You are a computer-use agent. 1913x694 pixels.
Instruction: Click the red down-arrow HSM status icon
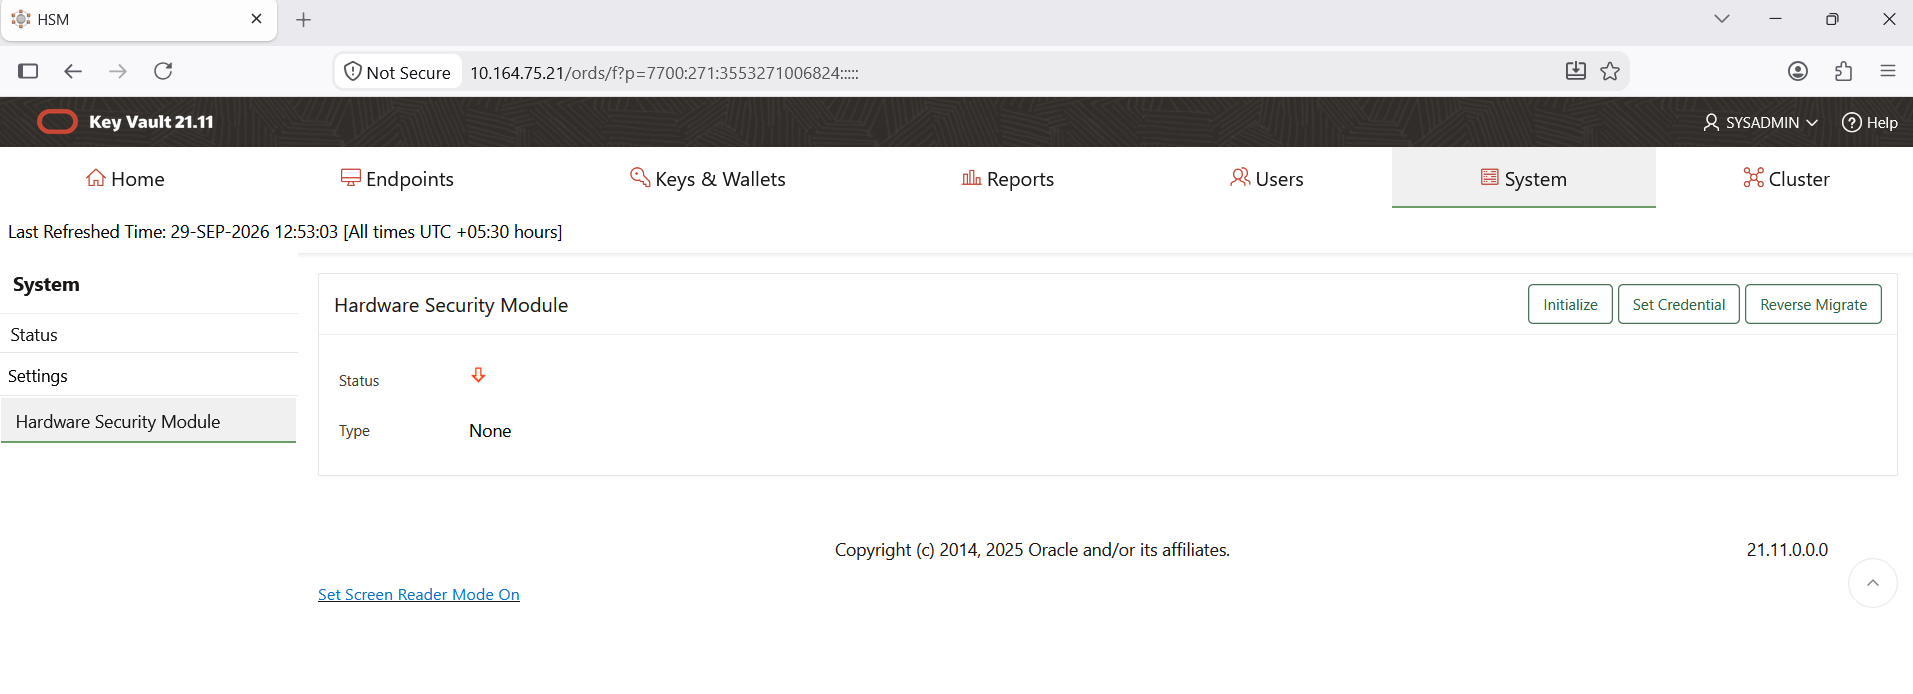pyautogui.click(x=478, y=375)
